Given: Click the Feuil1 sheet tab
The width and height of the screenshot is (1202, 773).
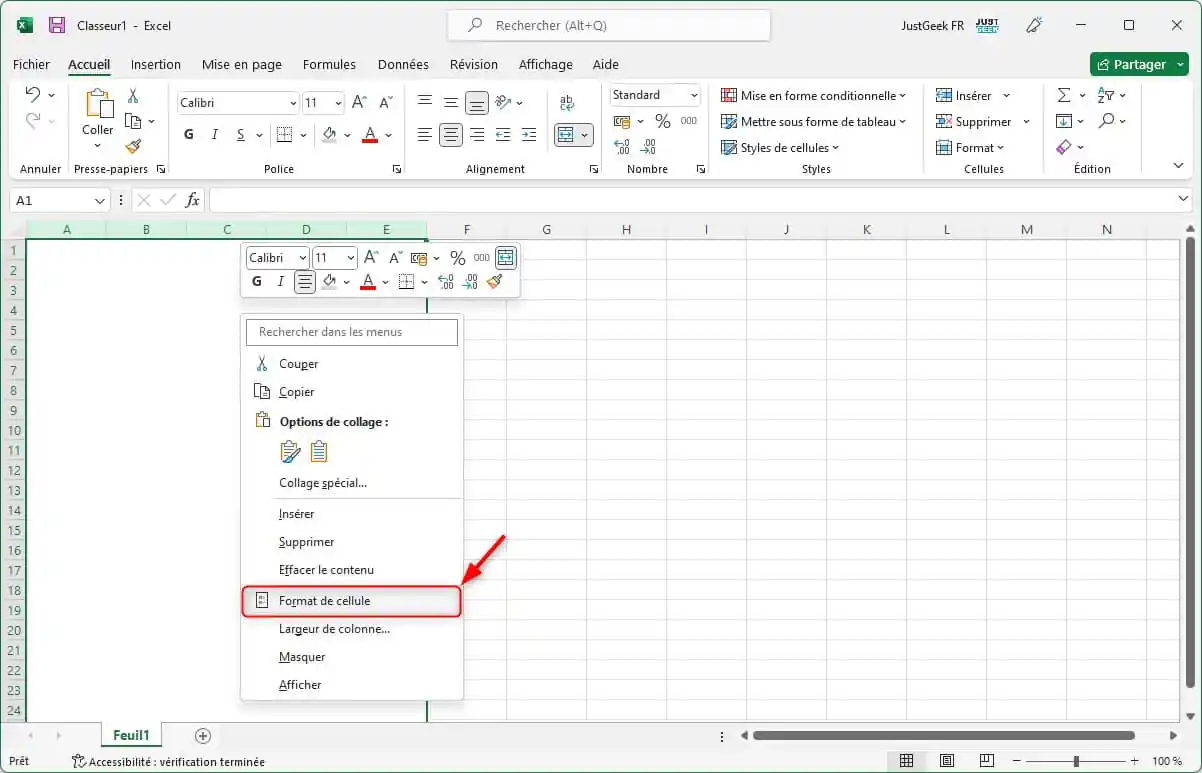Looking at the screenshot, I should 131,735.
